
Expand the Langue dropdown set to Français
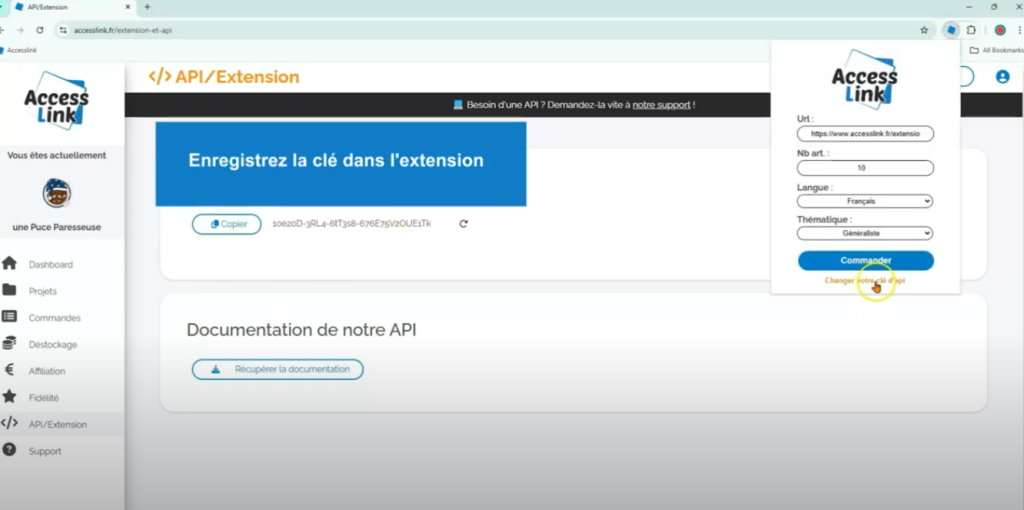coord(865,201)
